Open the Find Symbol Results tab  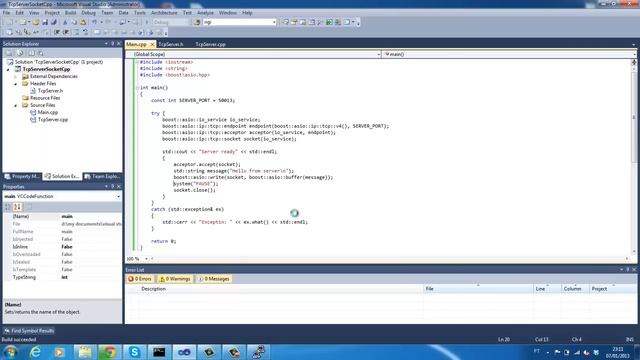click(29, 331)
